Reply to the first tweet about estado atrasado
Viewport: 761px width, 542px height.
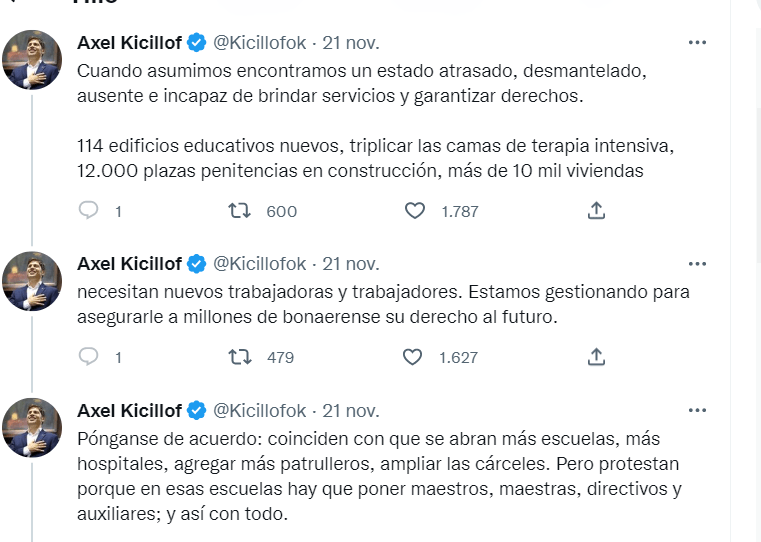pyautogui.click(x=89, y=211)
